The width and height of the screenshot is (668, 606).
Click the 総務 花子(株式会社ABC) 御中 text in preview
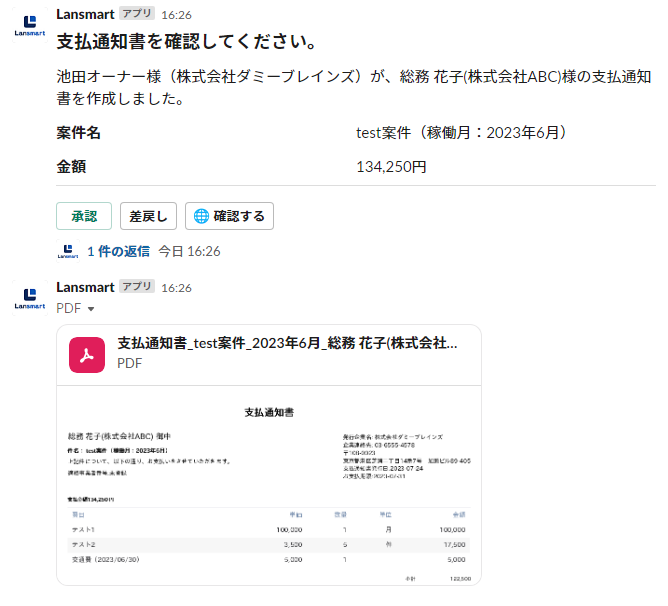point(119,436)
